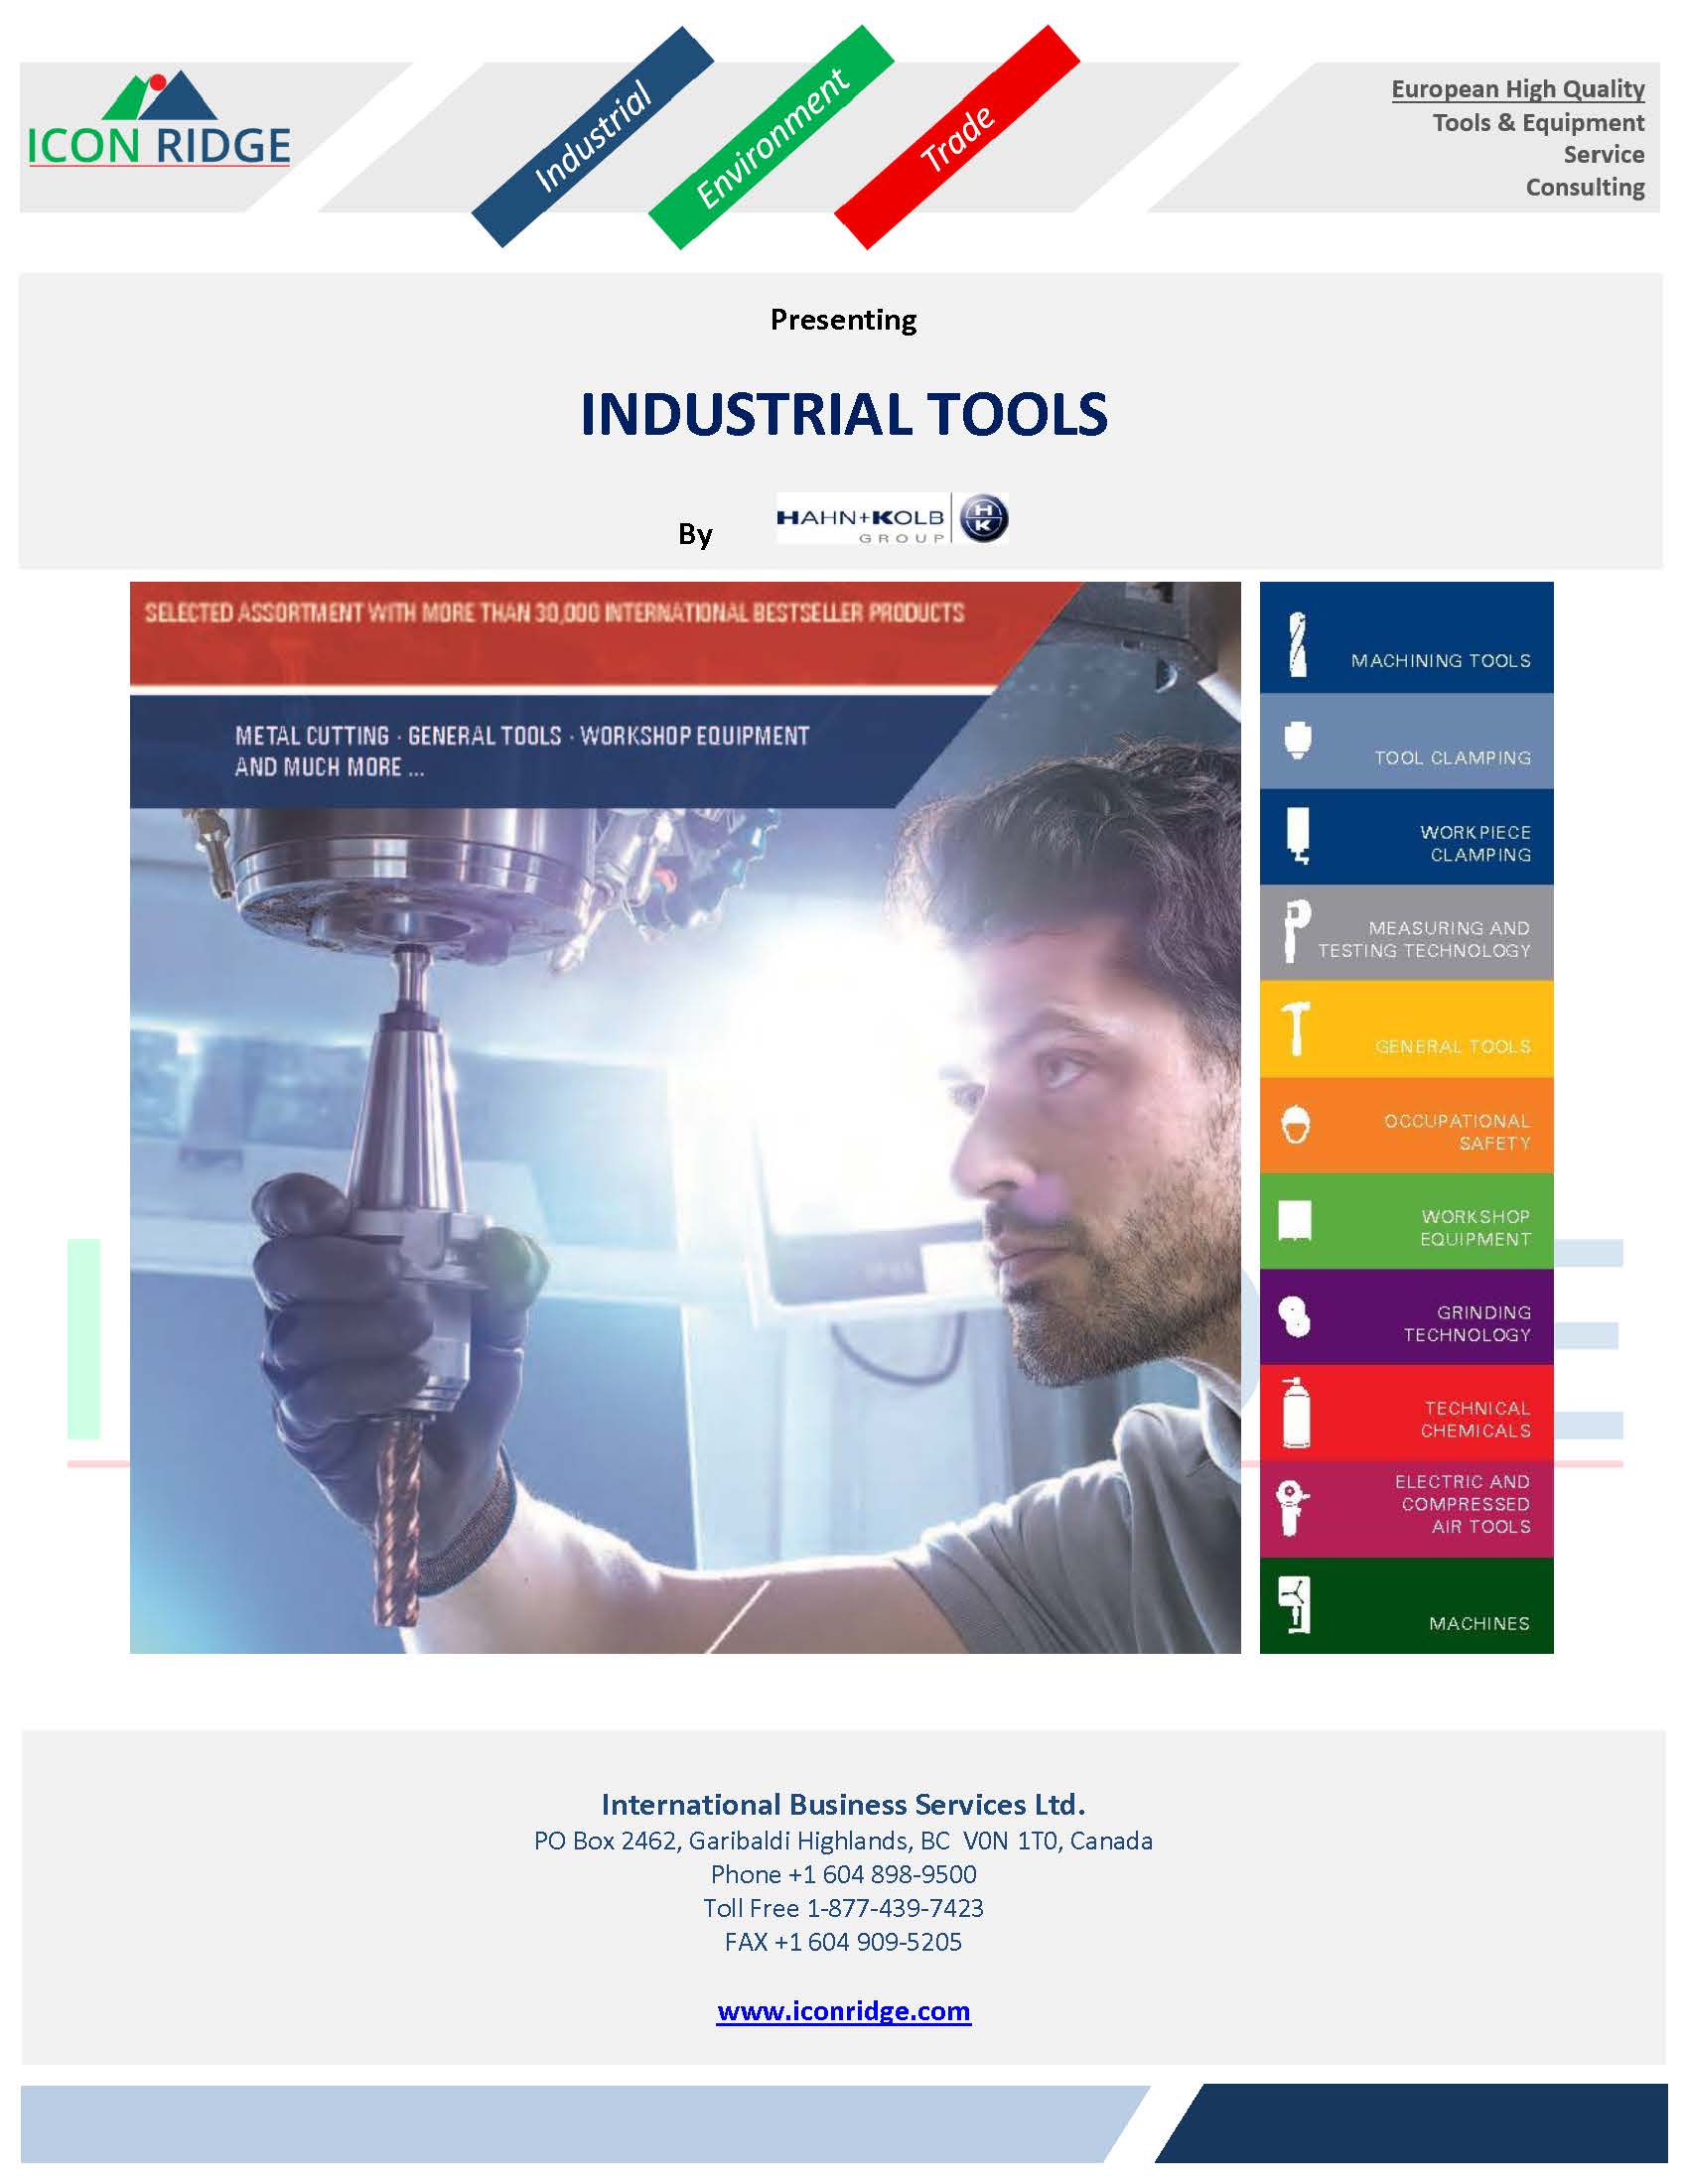Select the spray can Technical Chemicals icon
Image resolution: width=1688 pixels, height=2184 pixels.
click(1296, 1413)
